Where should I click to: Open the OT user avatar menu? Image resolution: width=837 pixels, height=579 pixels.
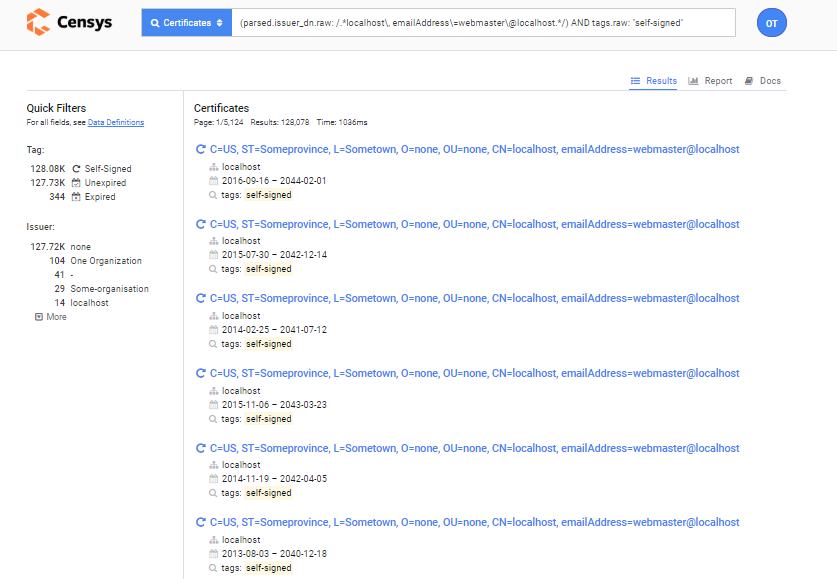click(771, 23)
